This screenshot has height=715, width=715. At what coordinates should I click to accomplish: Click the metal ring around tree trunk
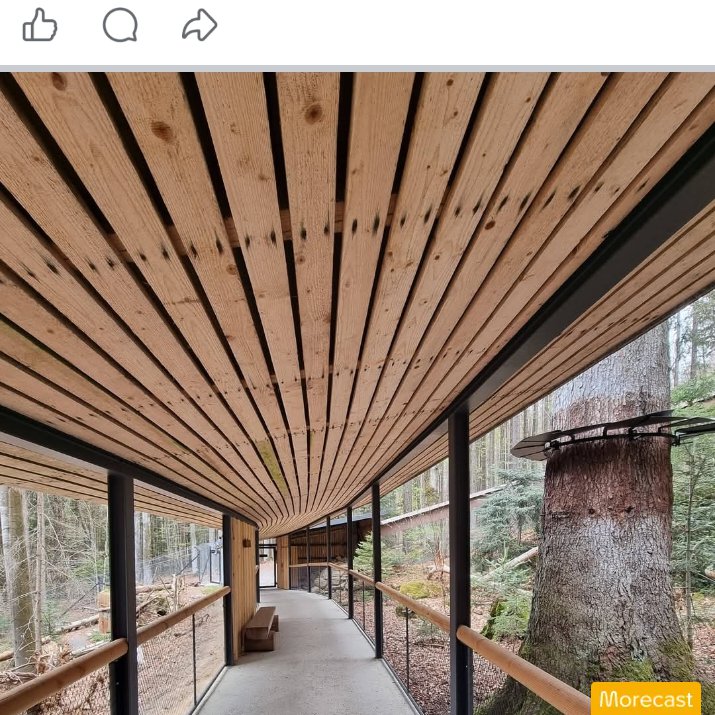(x=613, y=433)
